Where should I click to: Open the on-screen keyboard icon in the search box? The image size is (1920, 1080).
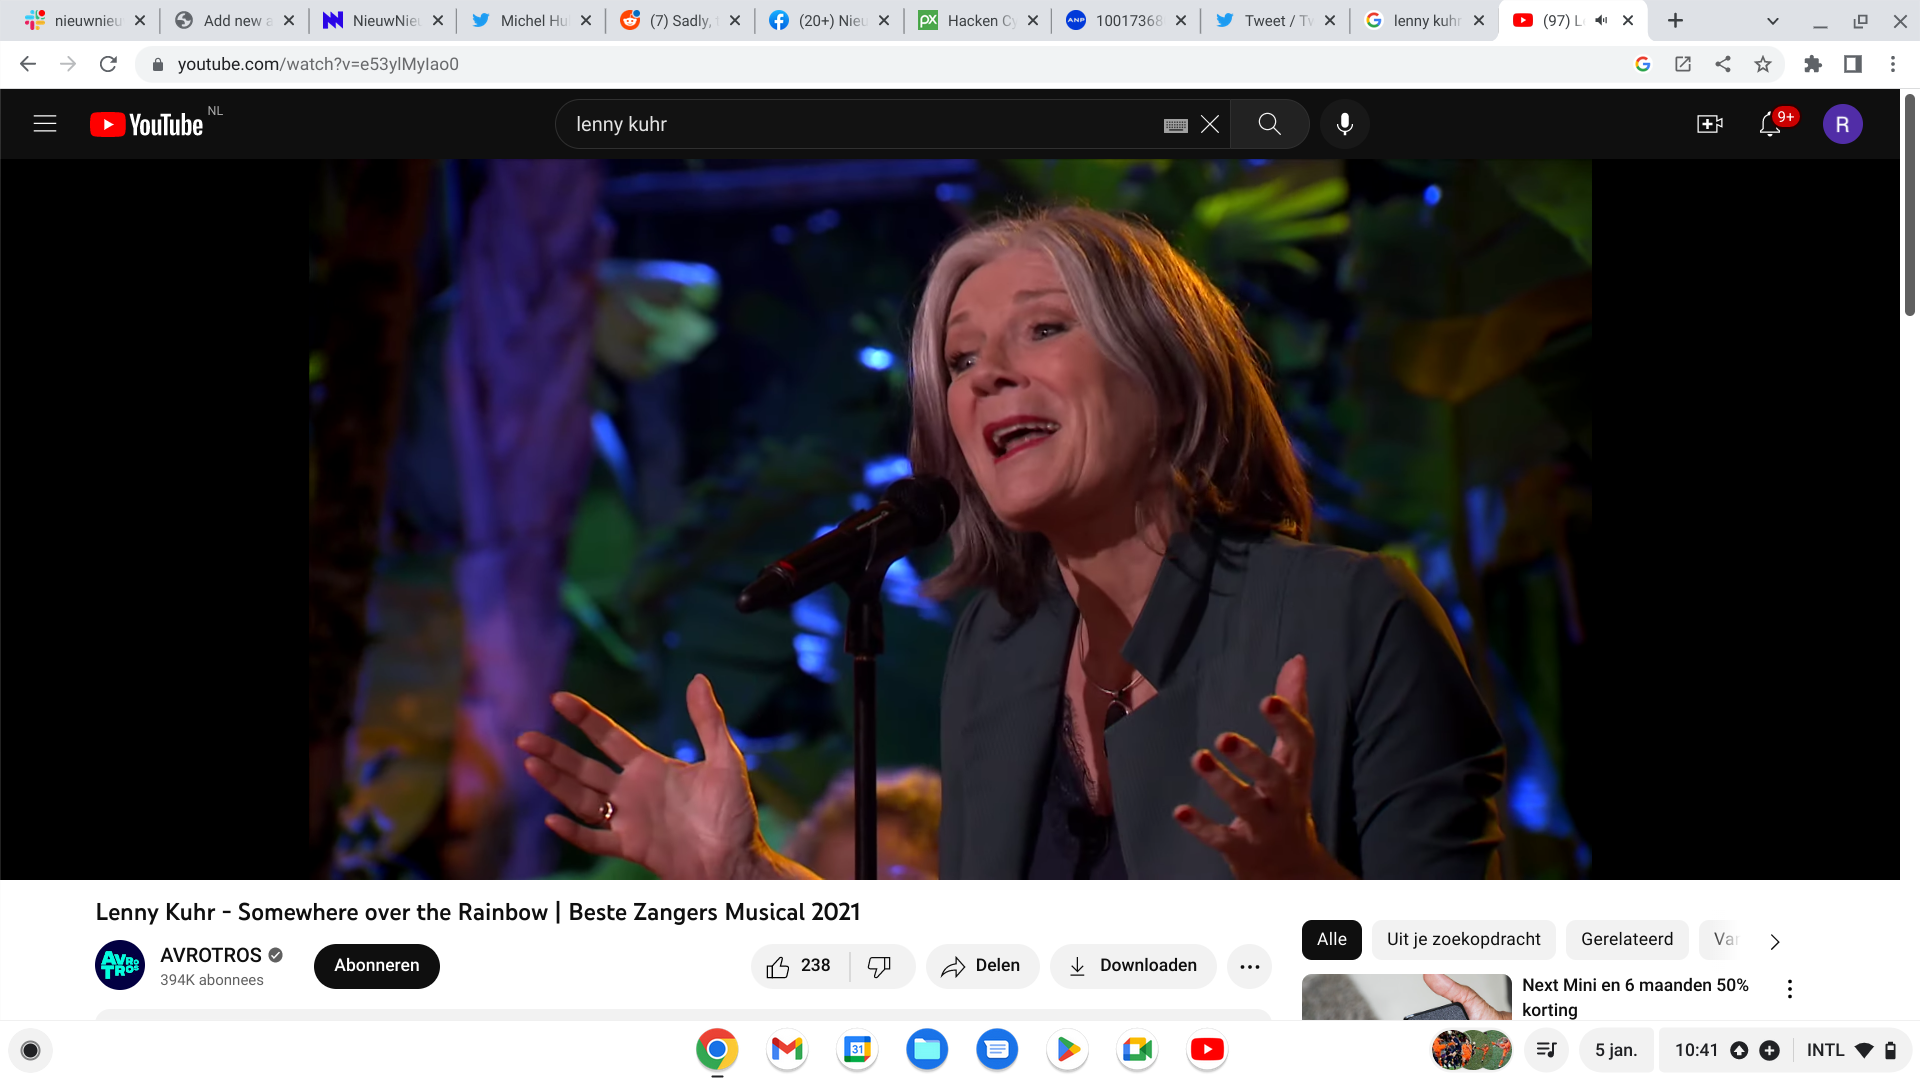tap(1176, 125)
